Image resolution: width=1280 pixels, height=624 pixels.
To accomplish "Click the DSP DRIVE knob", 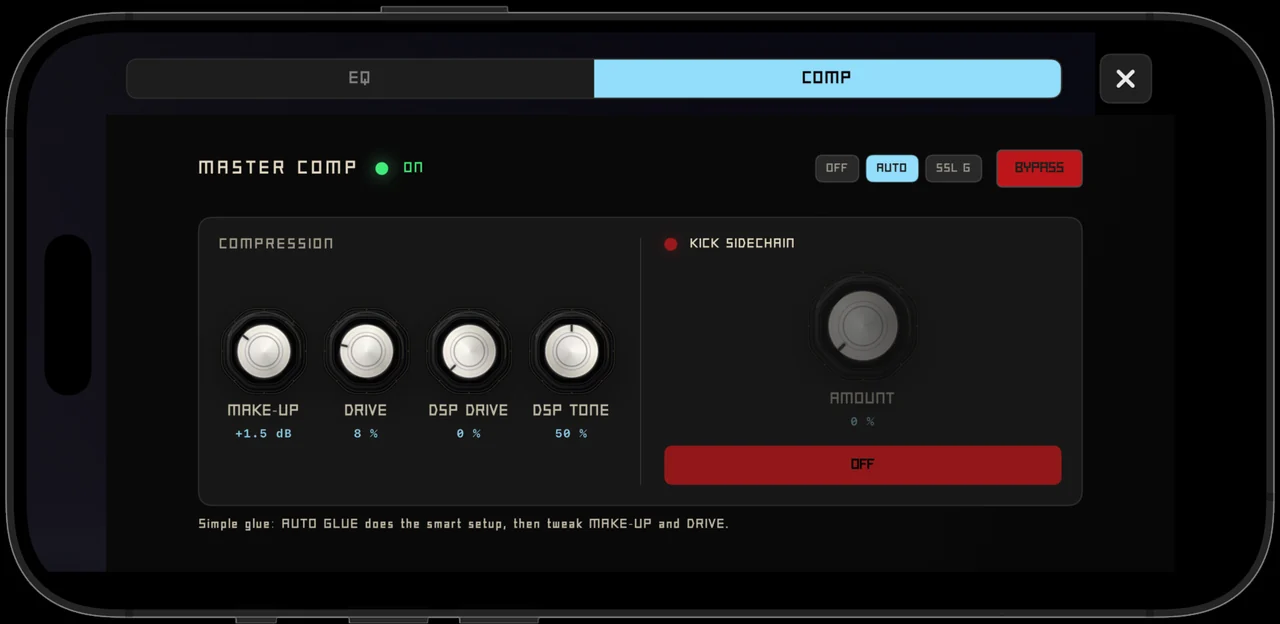I will 468,351.
